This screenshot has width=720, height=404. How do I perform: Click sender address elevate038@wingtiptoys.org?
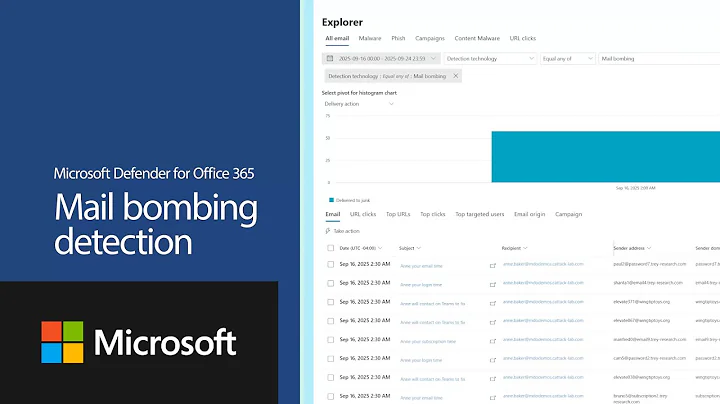[x=641, y=377]
